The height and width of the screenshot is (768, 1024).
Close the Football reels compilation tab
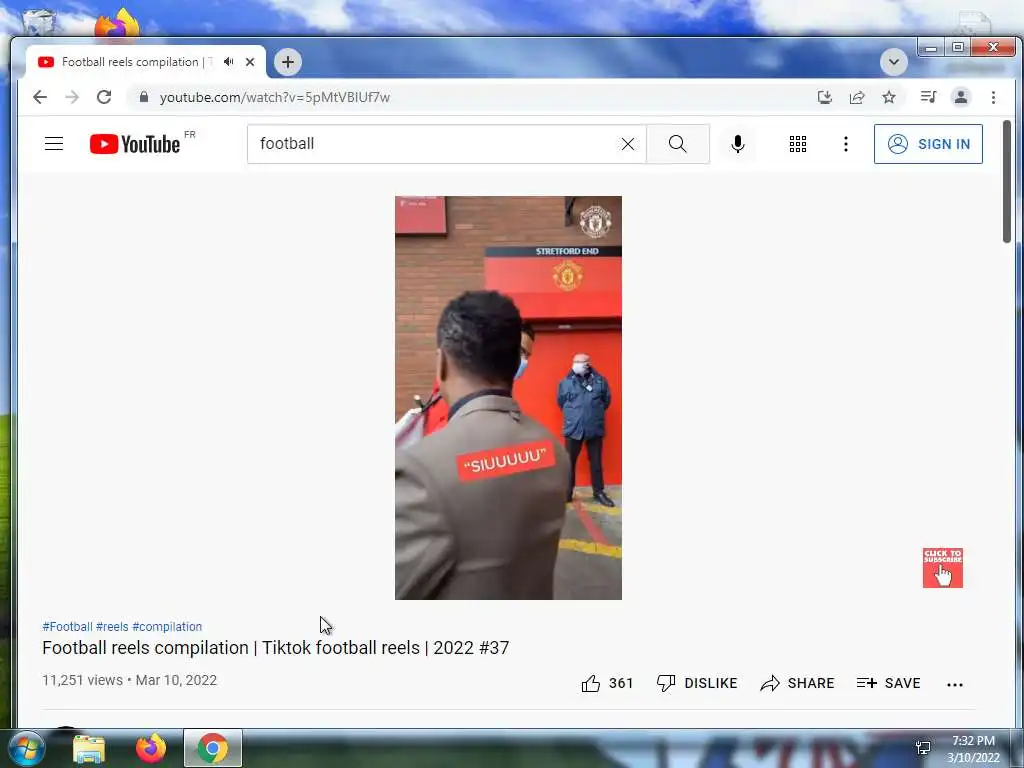pyautogui.click(x=249, y=62)
